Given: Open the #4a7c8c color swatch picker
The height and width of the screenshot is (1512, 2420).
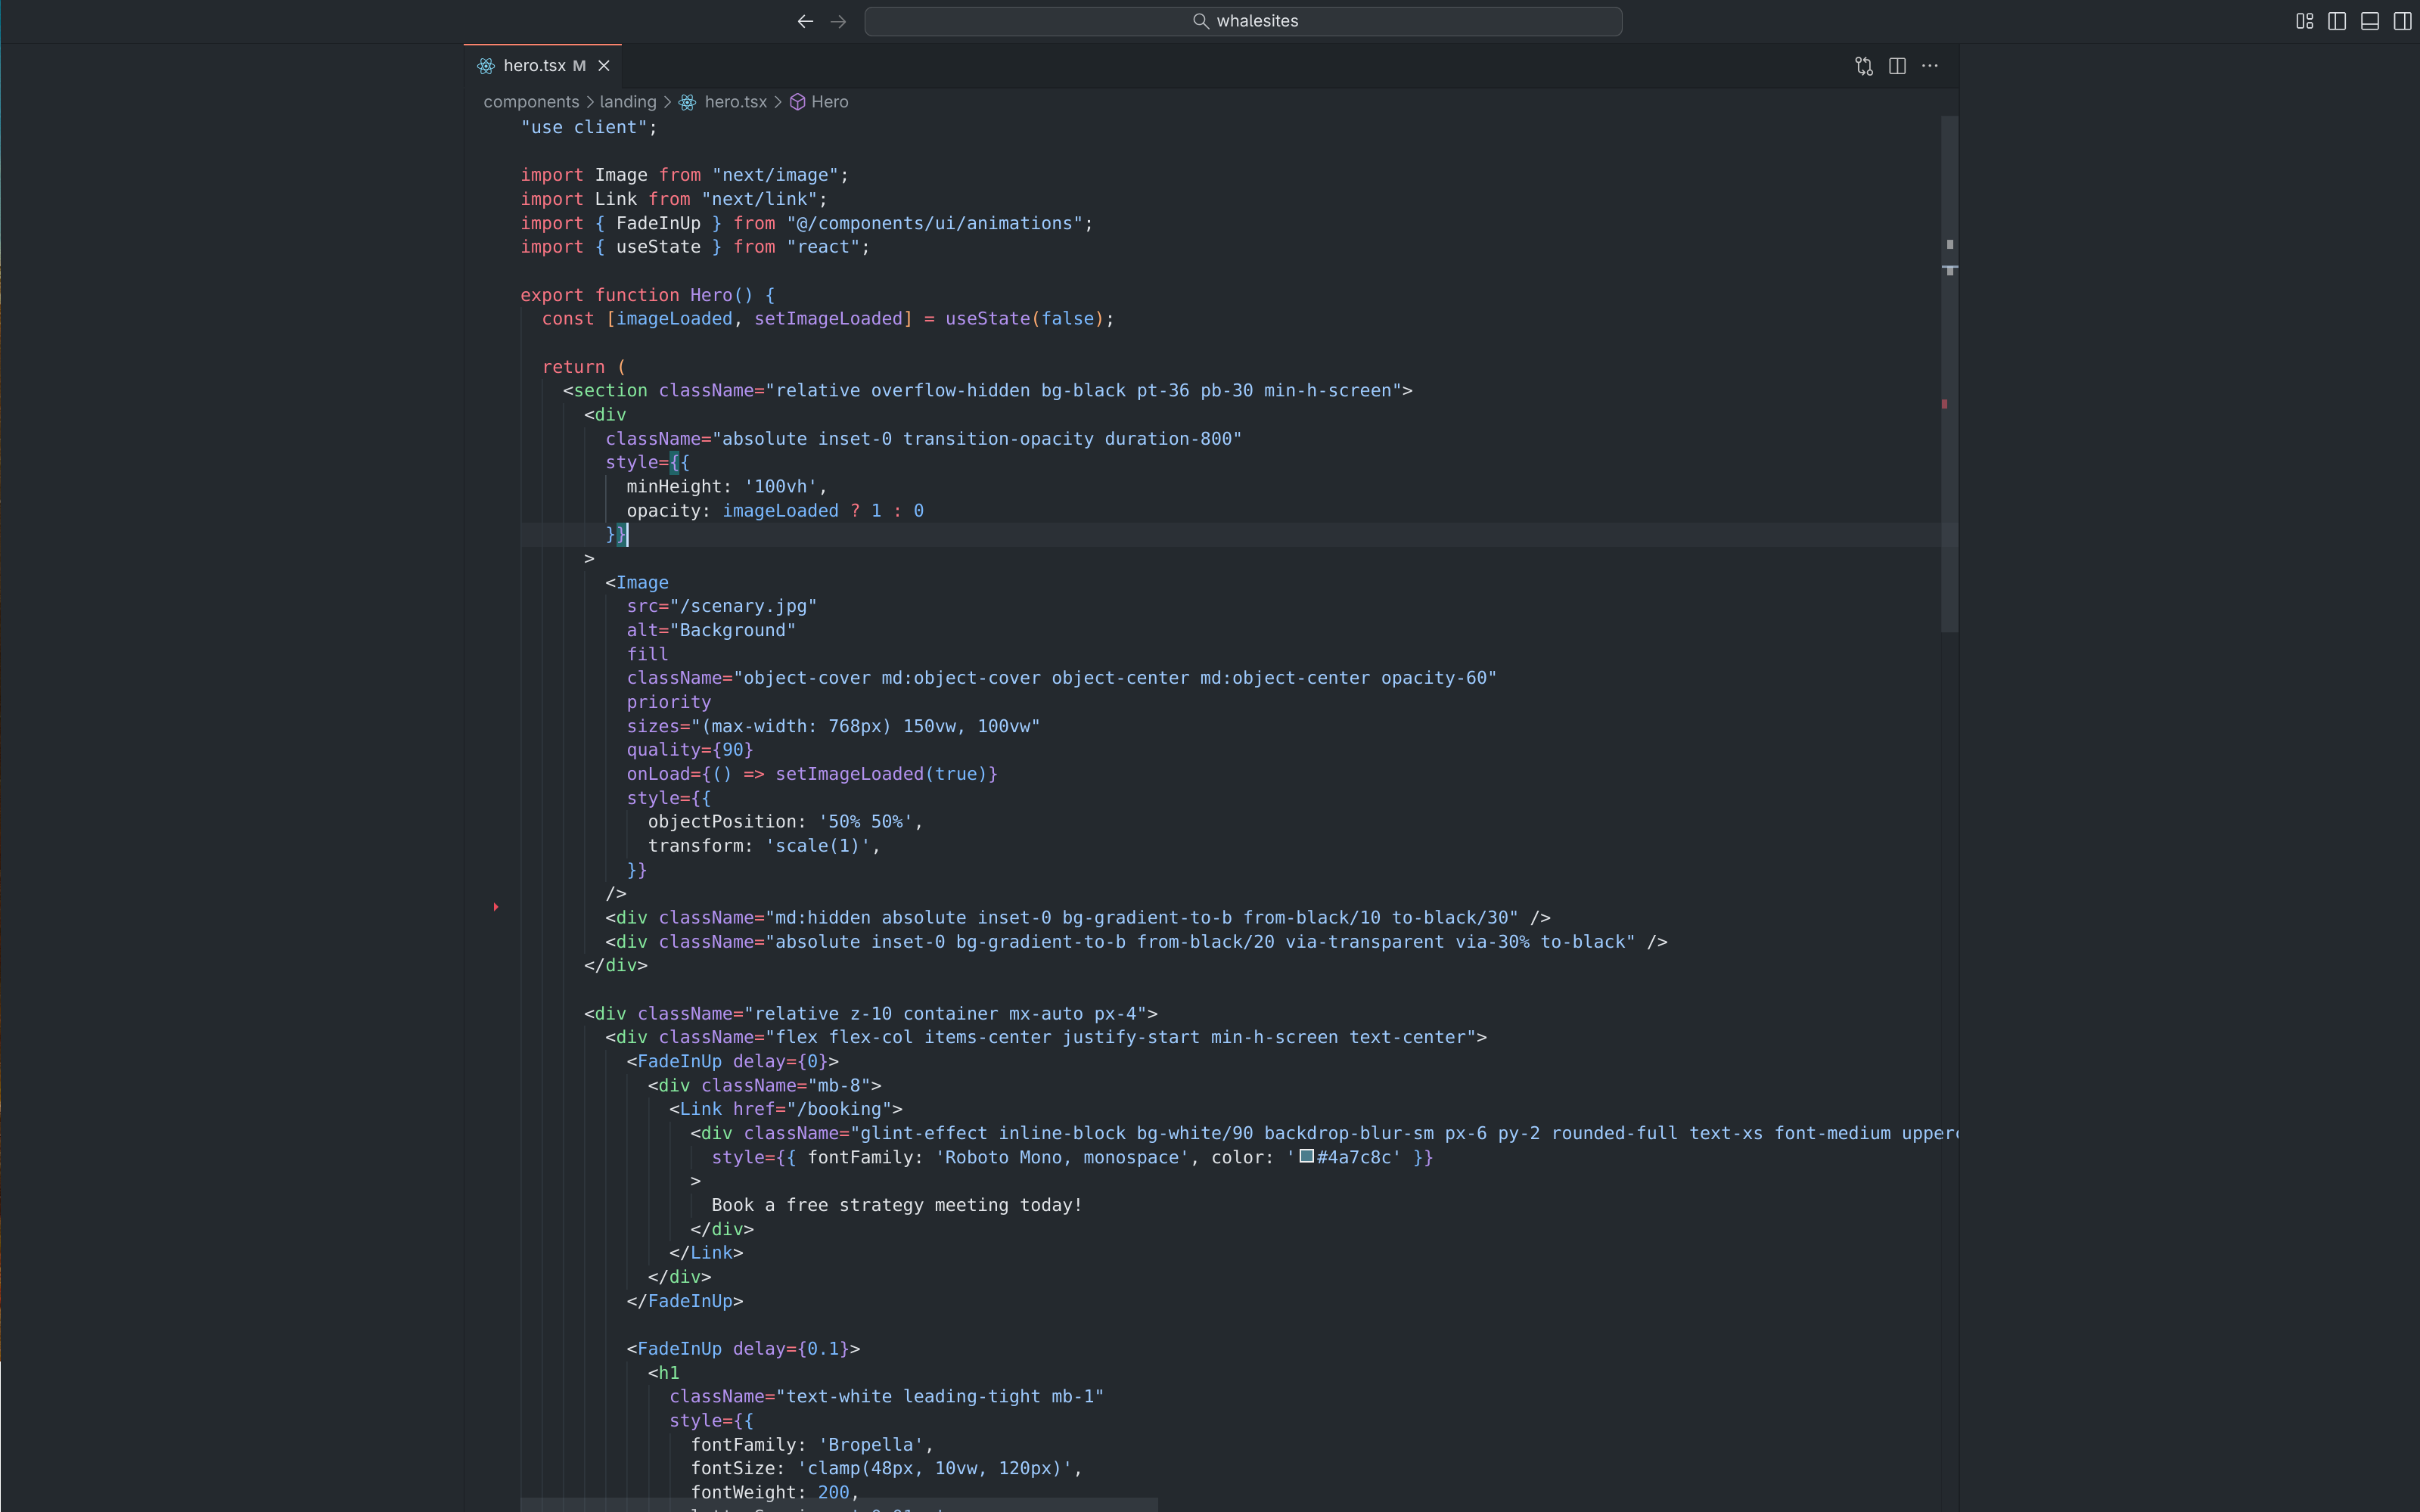Looking at the screenshot, I should pos(1306,1156).
